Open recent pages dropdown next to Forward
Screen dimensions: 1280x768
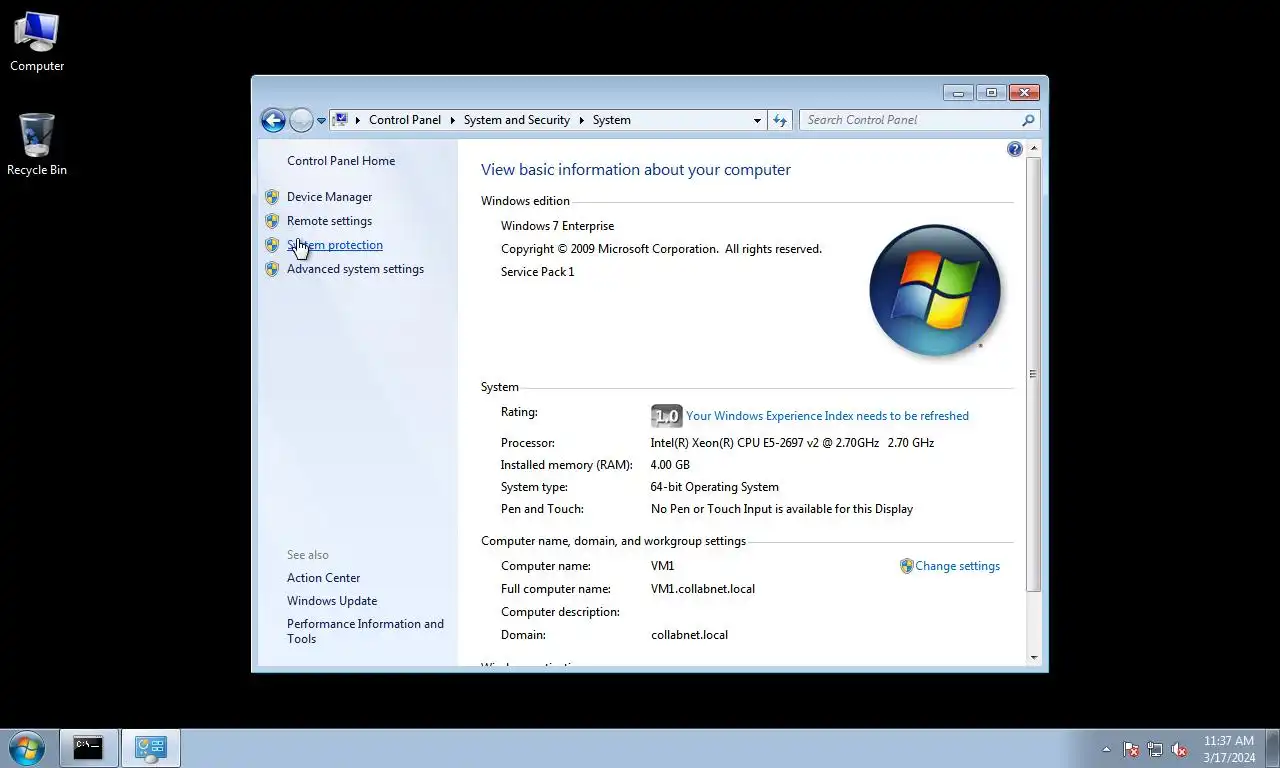point(321,120)
